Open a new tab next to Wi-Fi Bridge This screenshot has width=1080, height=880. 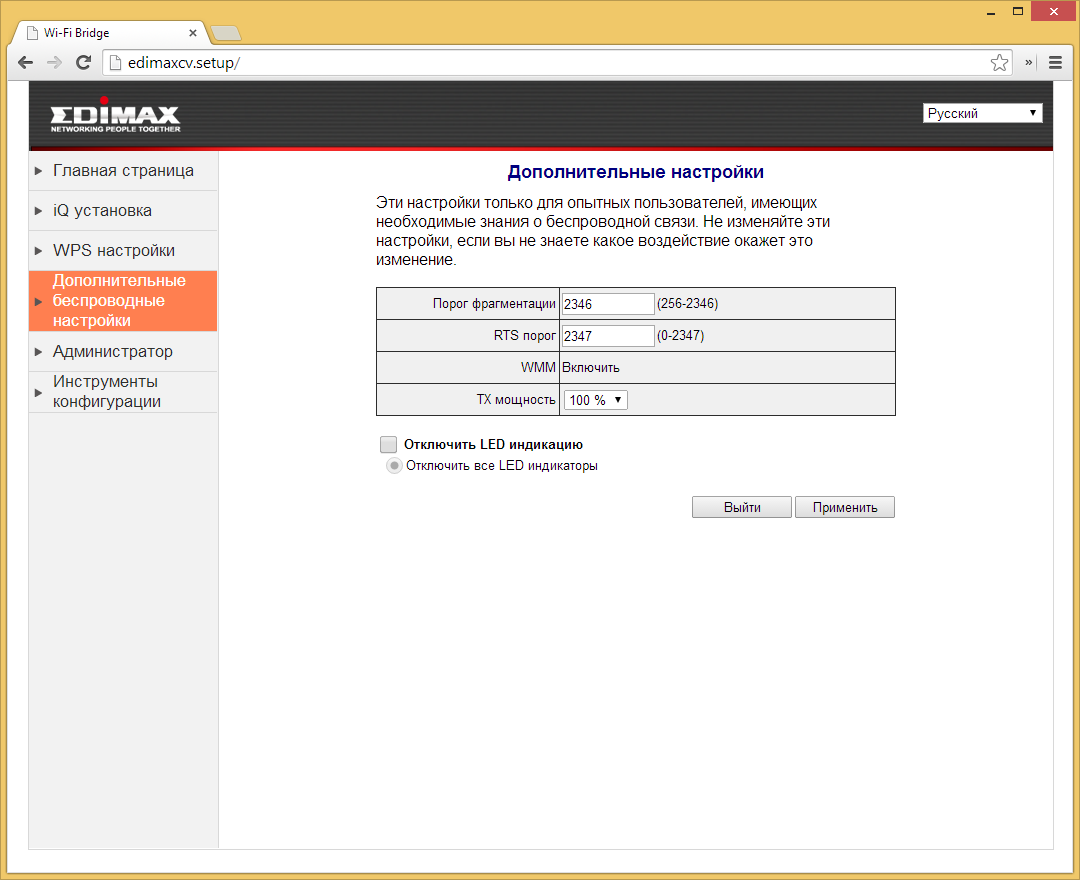point(225,32)
